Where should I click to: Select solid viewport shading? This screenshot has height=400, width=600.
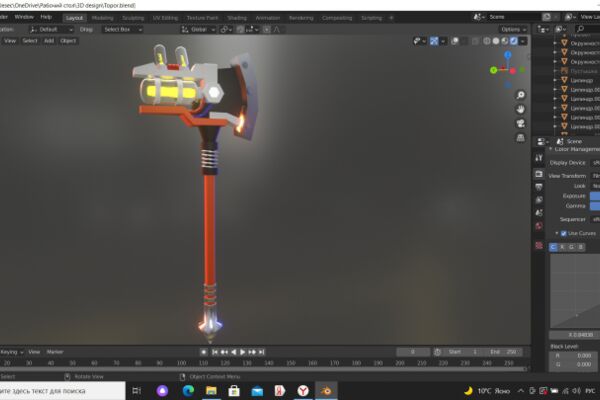click(x=496, y=41)
